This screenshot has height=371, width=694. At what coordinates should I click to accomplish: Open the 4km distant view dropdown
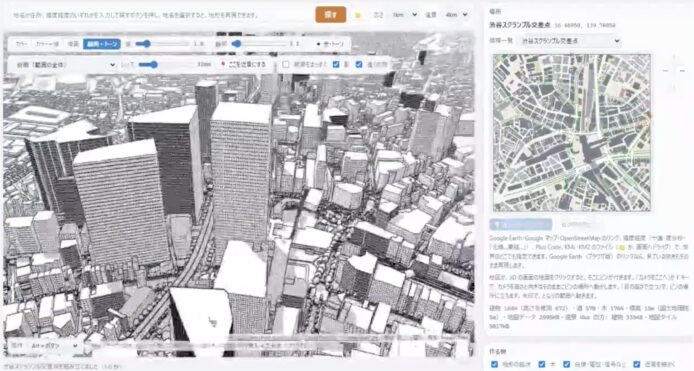456,15
